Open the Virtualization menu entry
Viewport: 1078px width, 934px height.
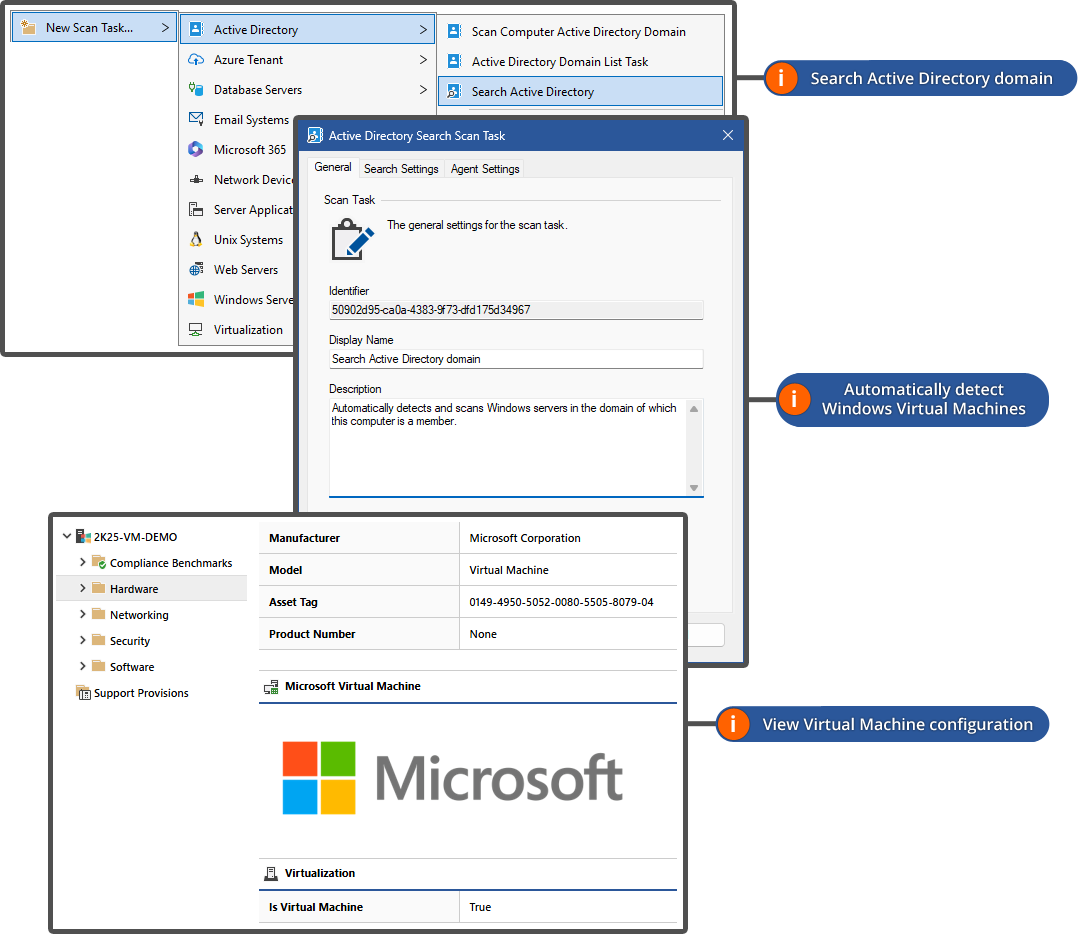tap(237, 329)
